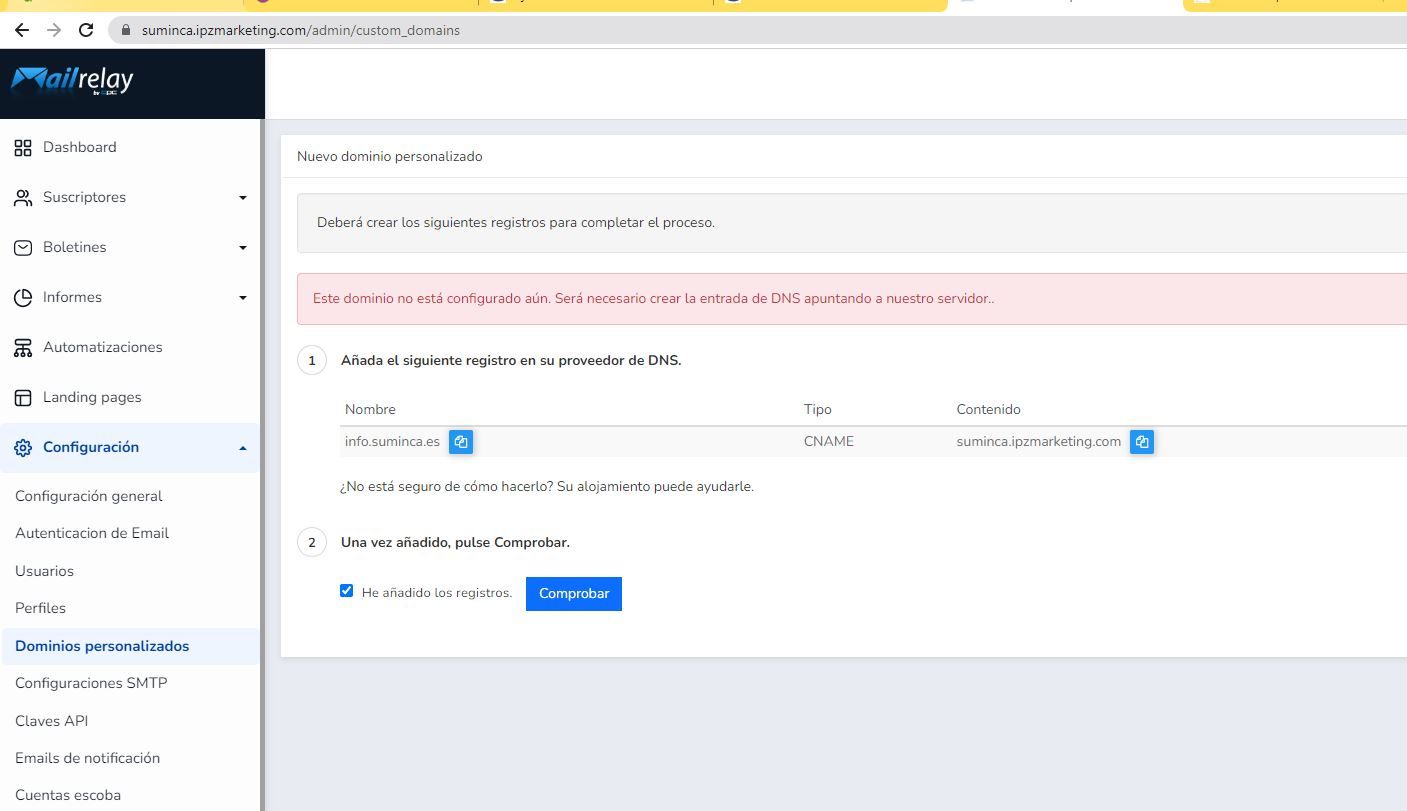Click the padlock site info icon
This screenshot has height=811, width=1407.
(x=126, y=30)
